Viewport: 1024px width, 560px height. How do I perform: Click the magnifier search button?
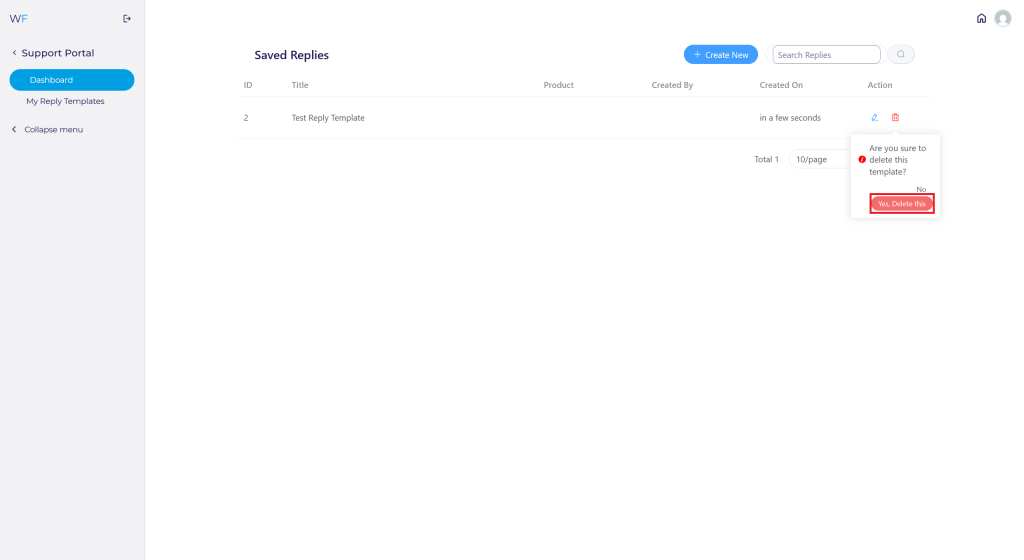coord(901,54)
